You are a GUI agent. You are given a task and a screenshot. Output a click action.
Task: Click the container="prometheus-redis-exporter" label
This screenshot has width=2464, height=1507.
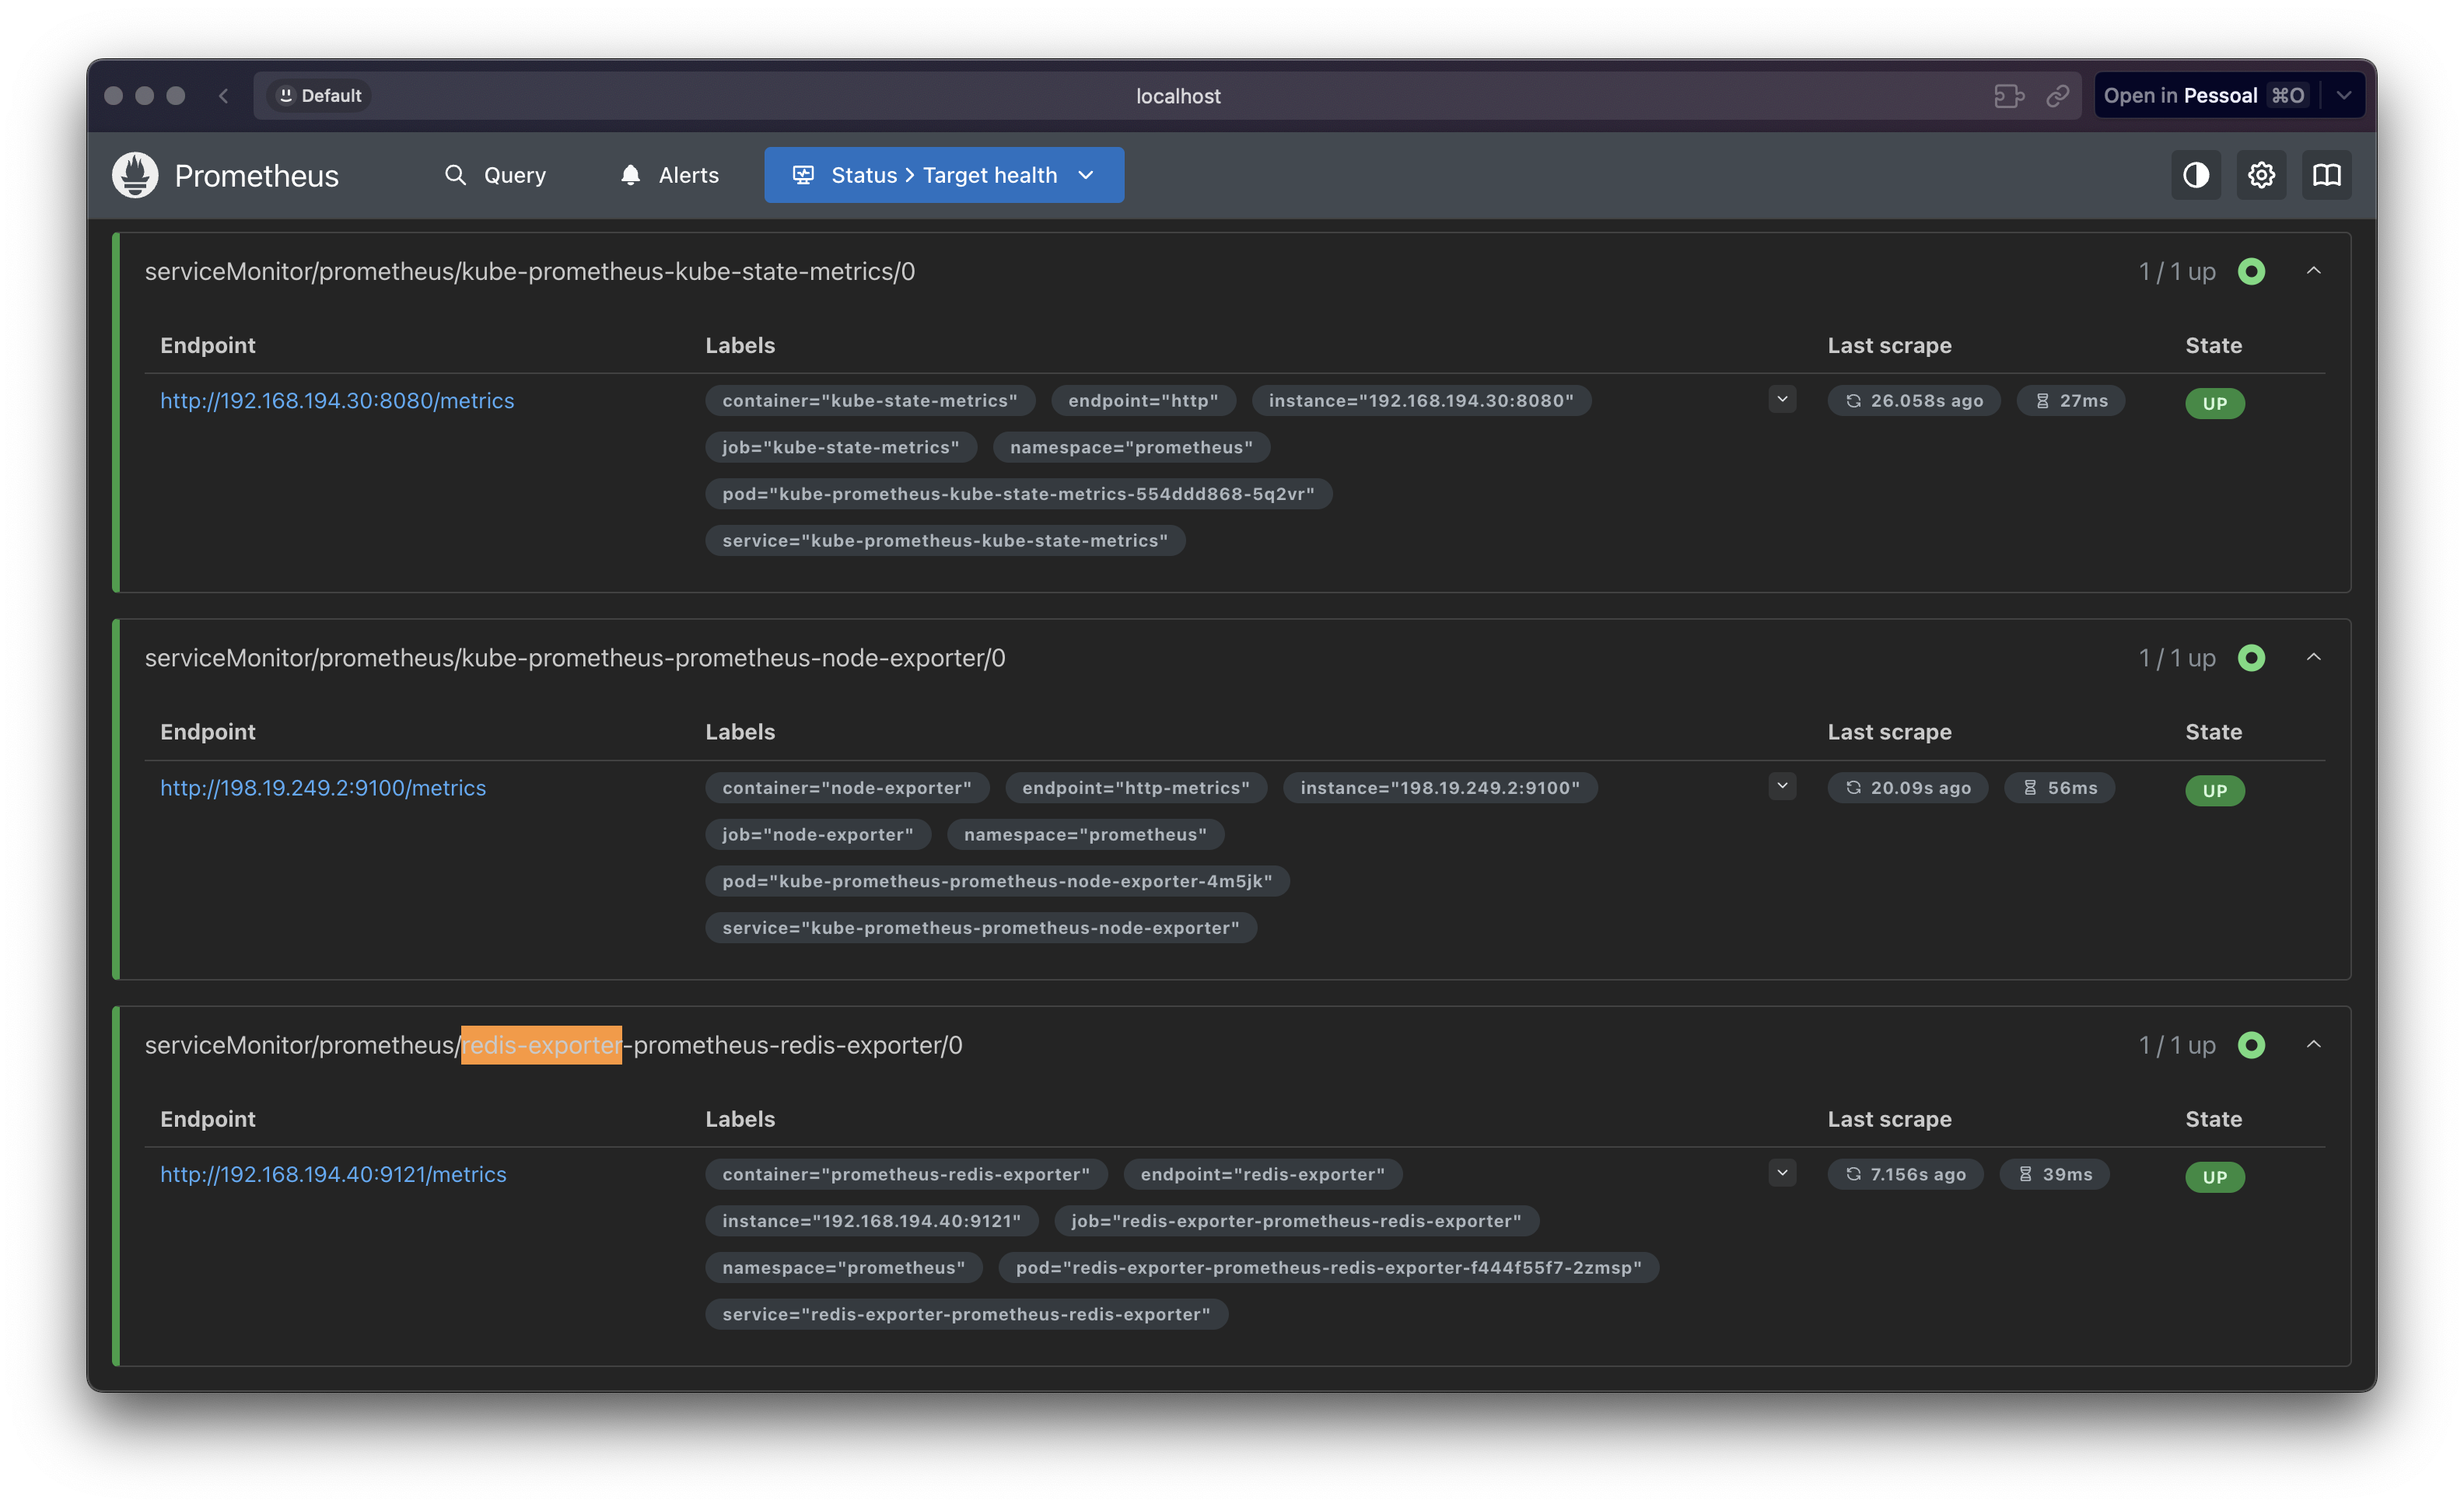pyautogui.click(x=906, y=1175)
